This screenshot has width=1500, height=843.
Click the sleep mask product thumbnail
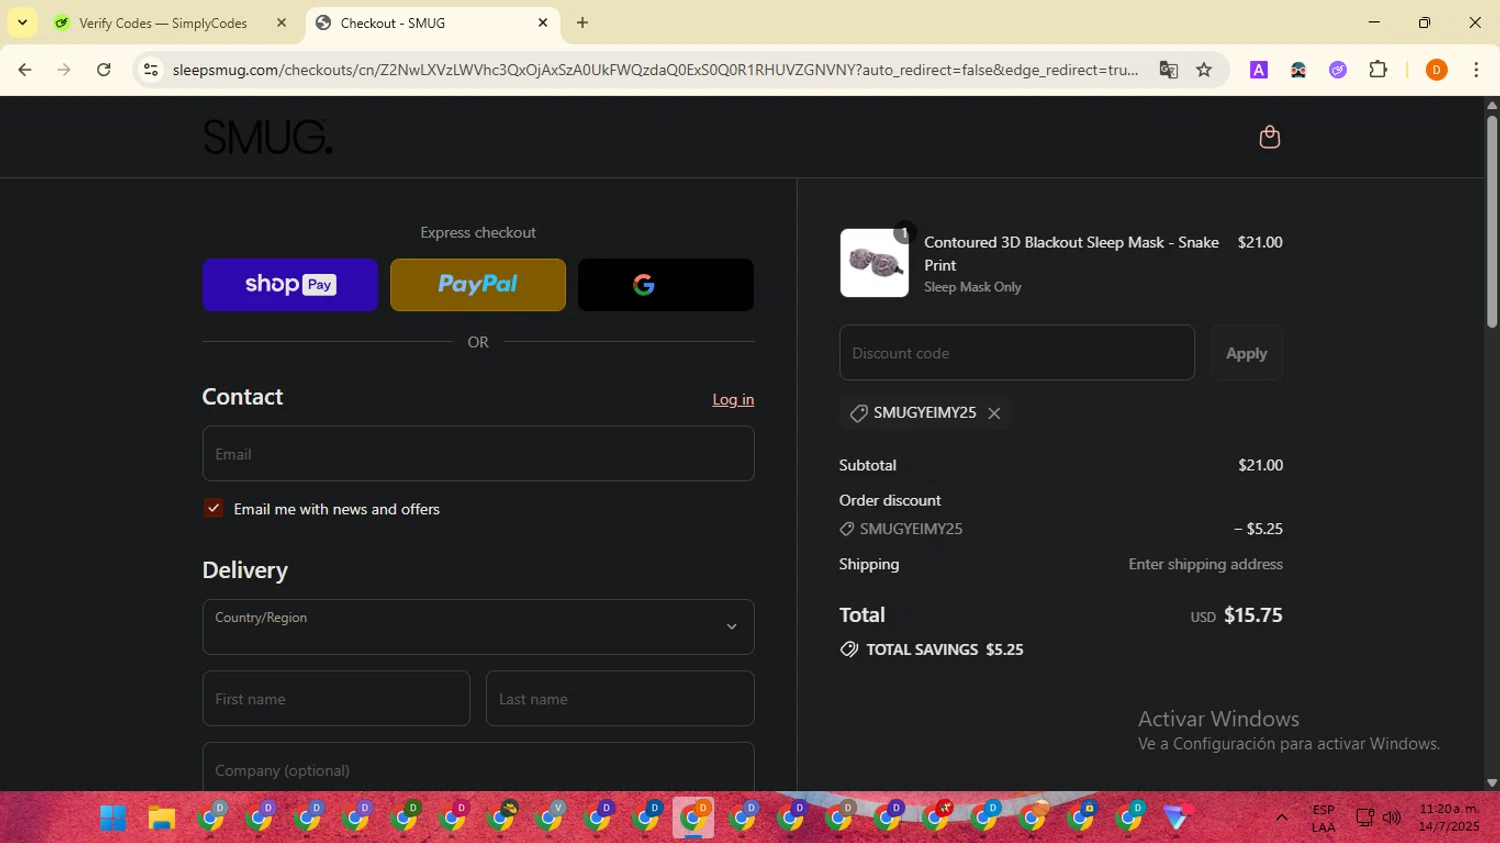(x=874, y=263)
